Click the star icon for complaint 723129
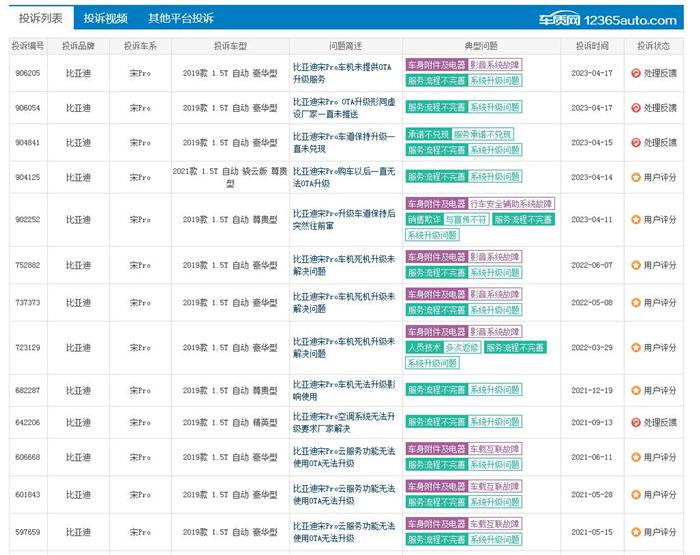This screenshot has width=700, height=555. 635,347
